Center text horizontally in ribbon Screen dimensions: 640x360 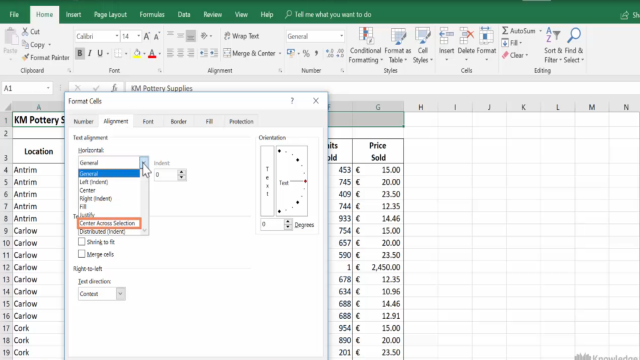click(x=180, y=53)
